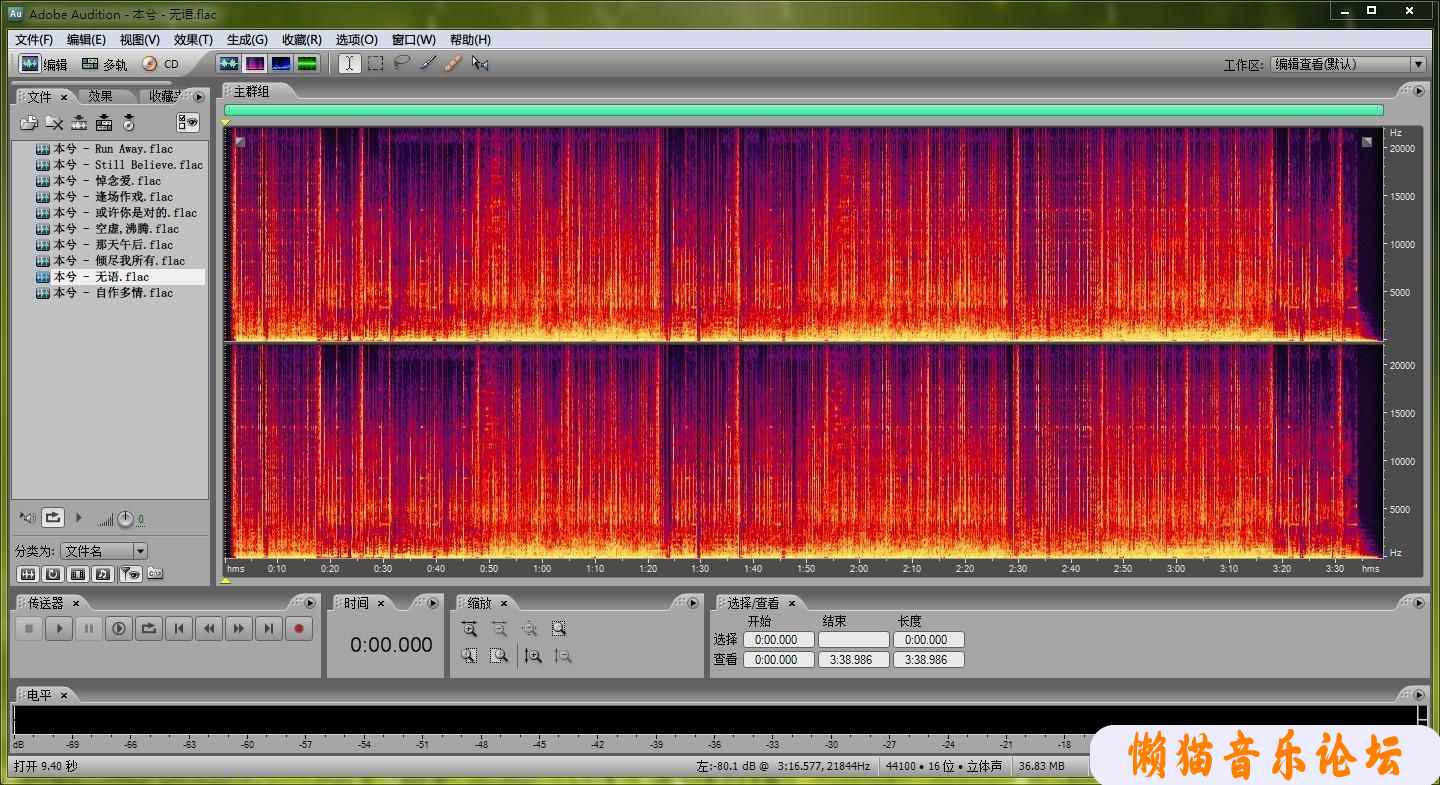Click Play from Cursor to End

coord(119,629)
